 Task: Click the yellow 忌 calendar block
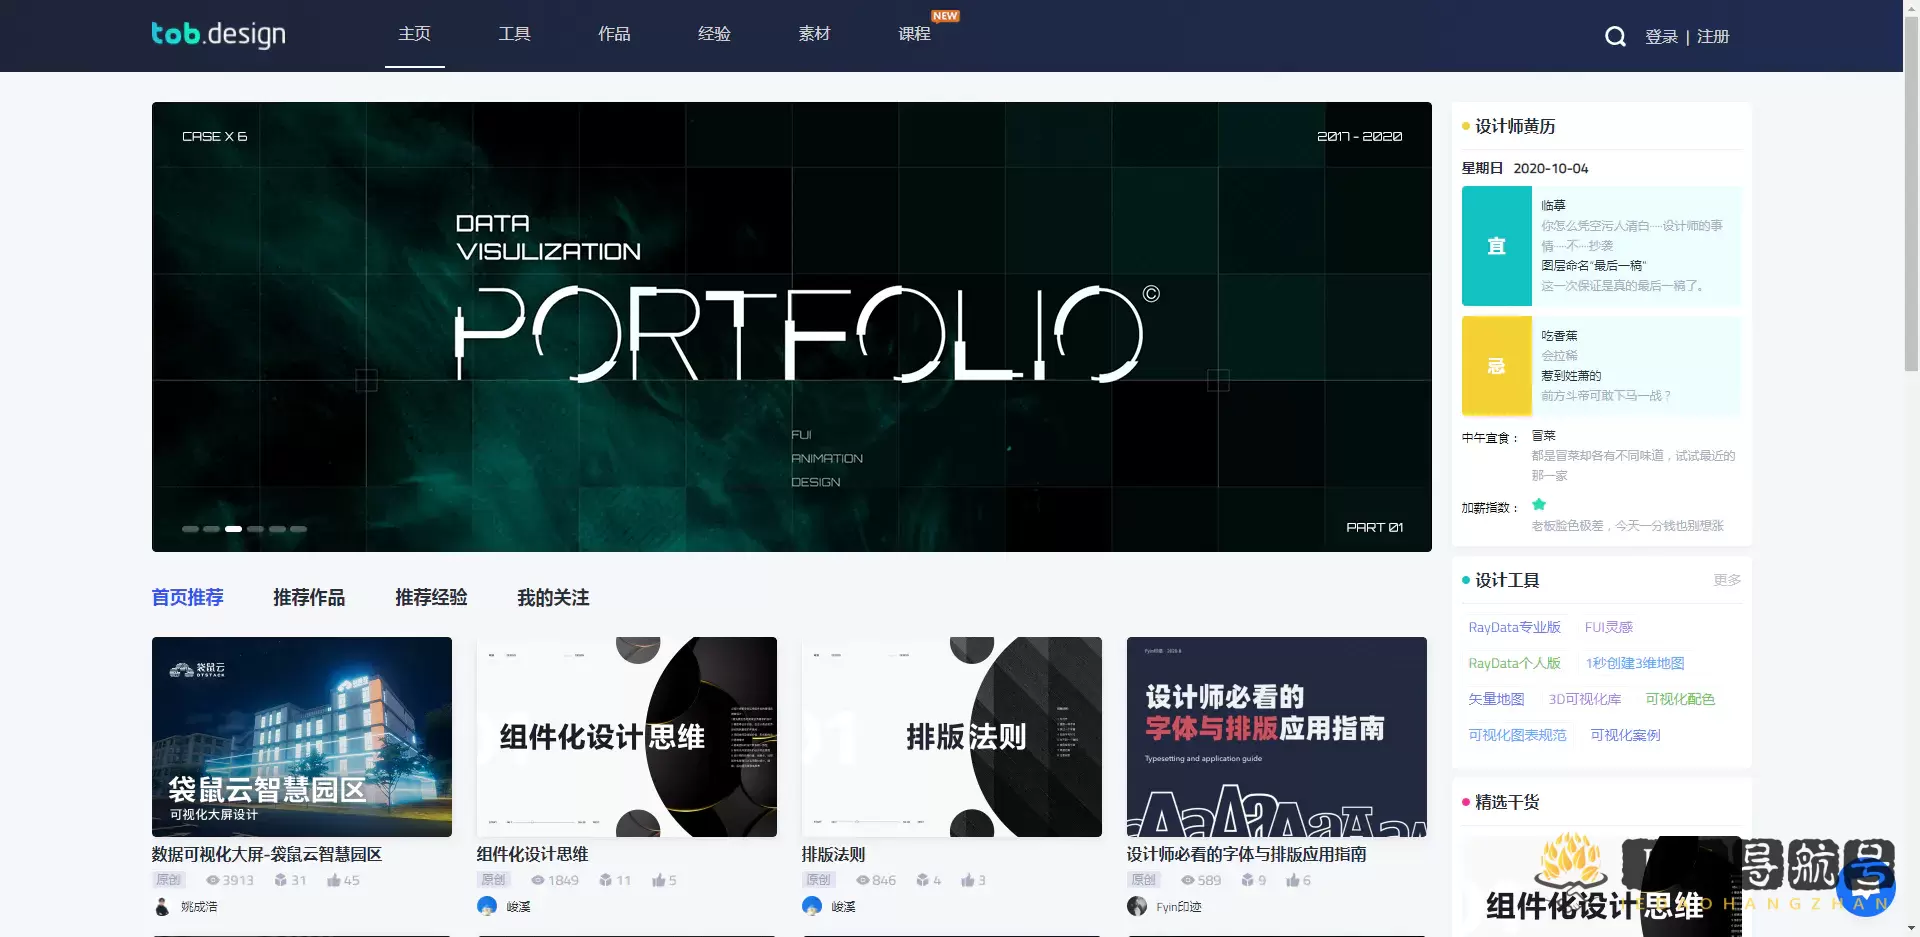pyautogui.click(x=1497, y=366)
